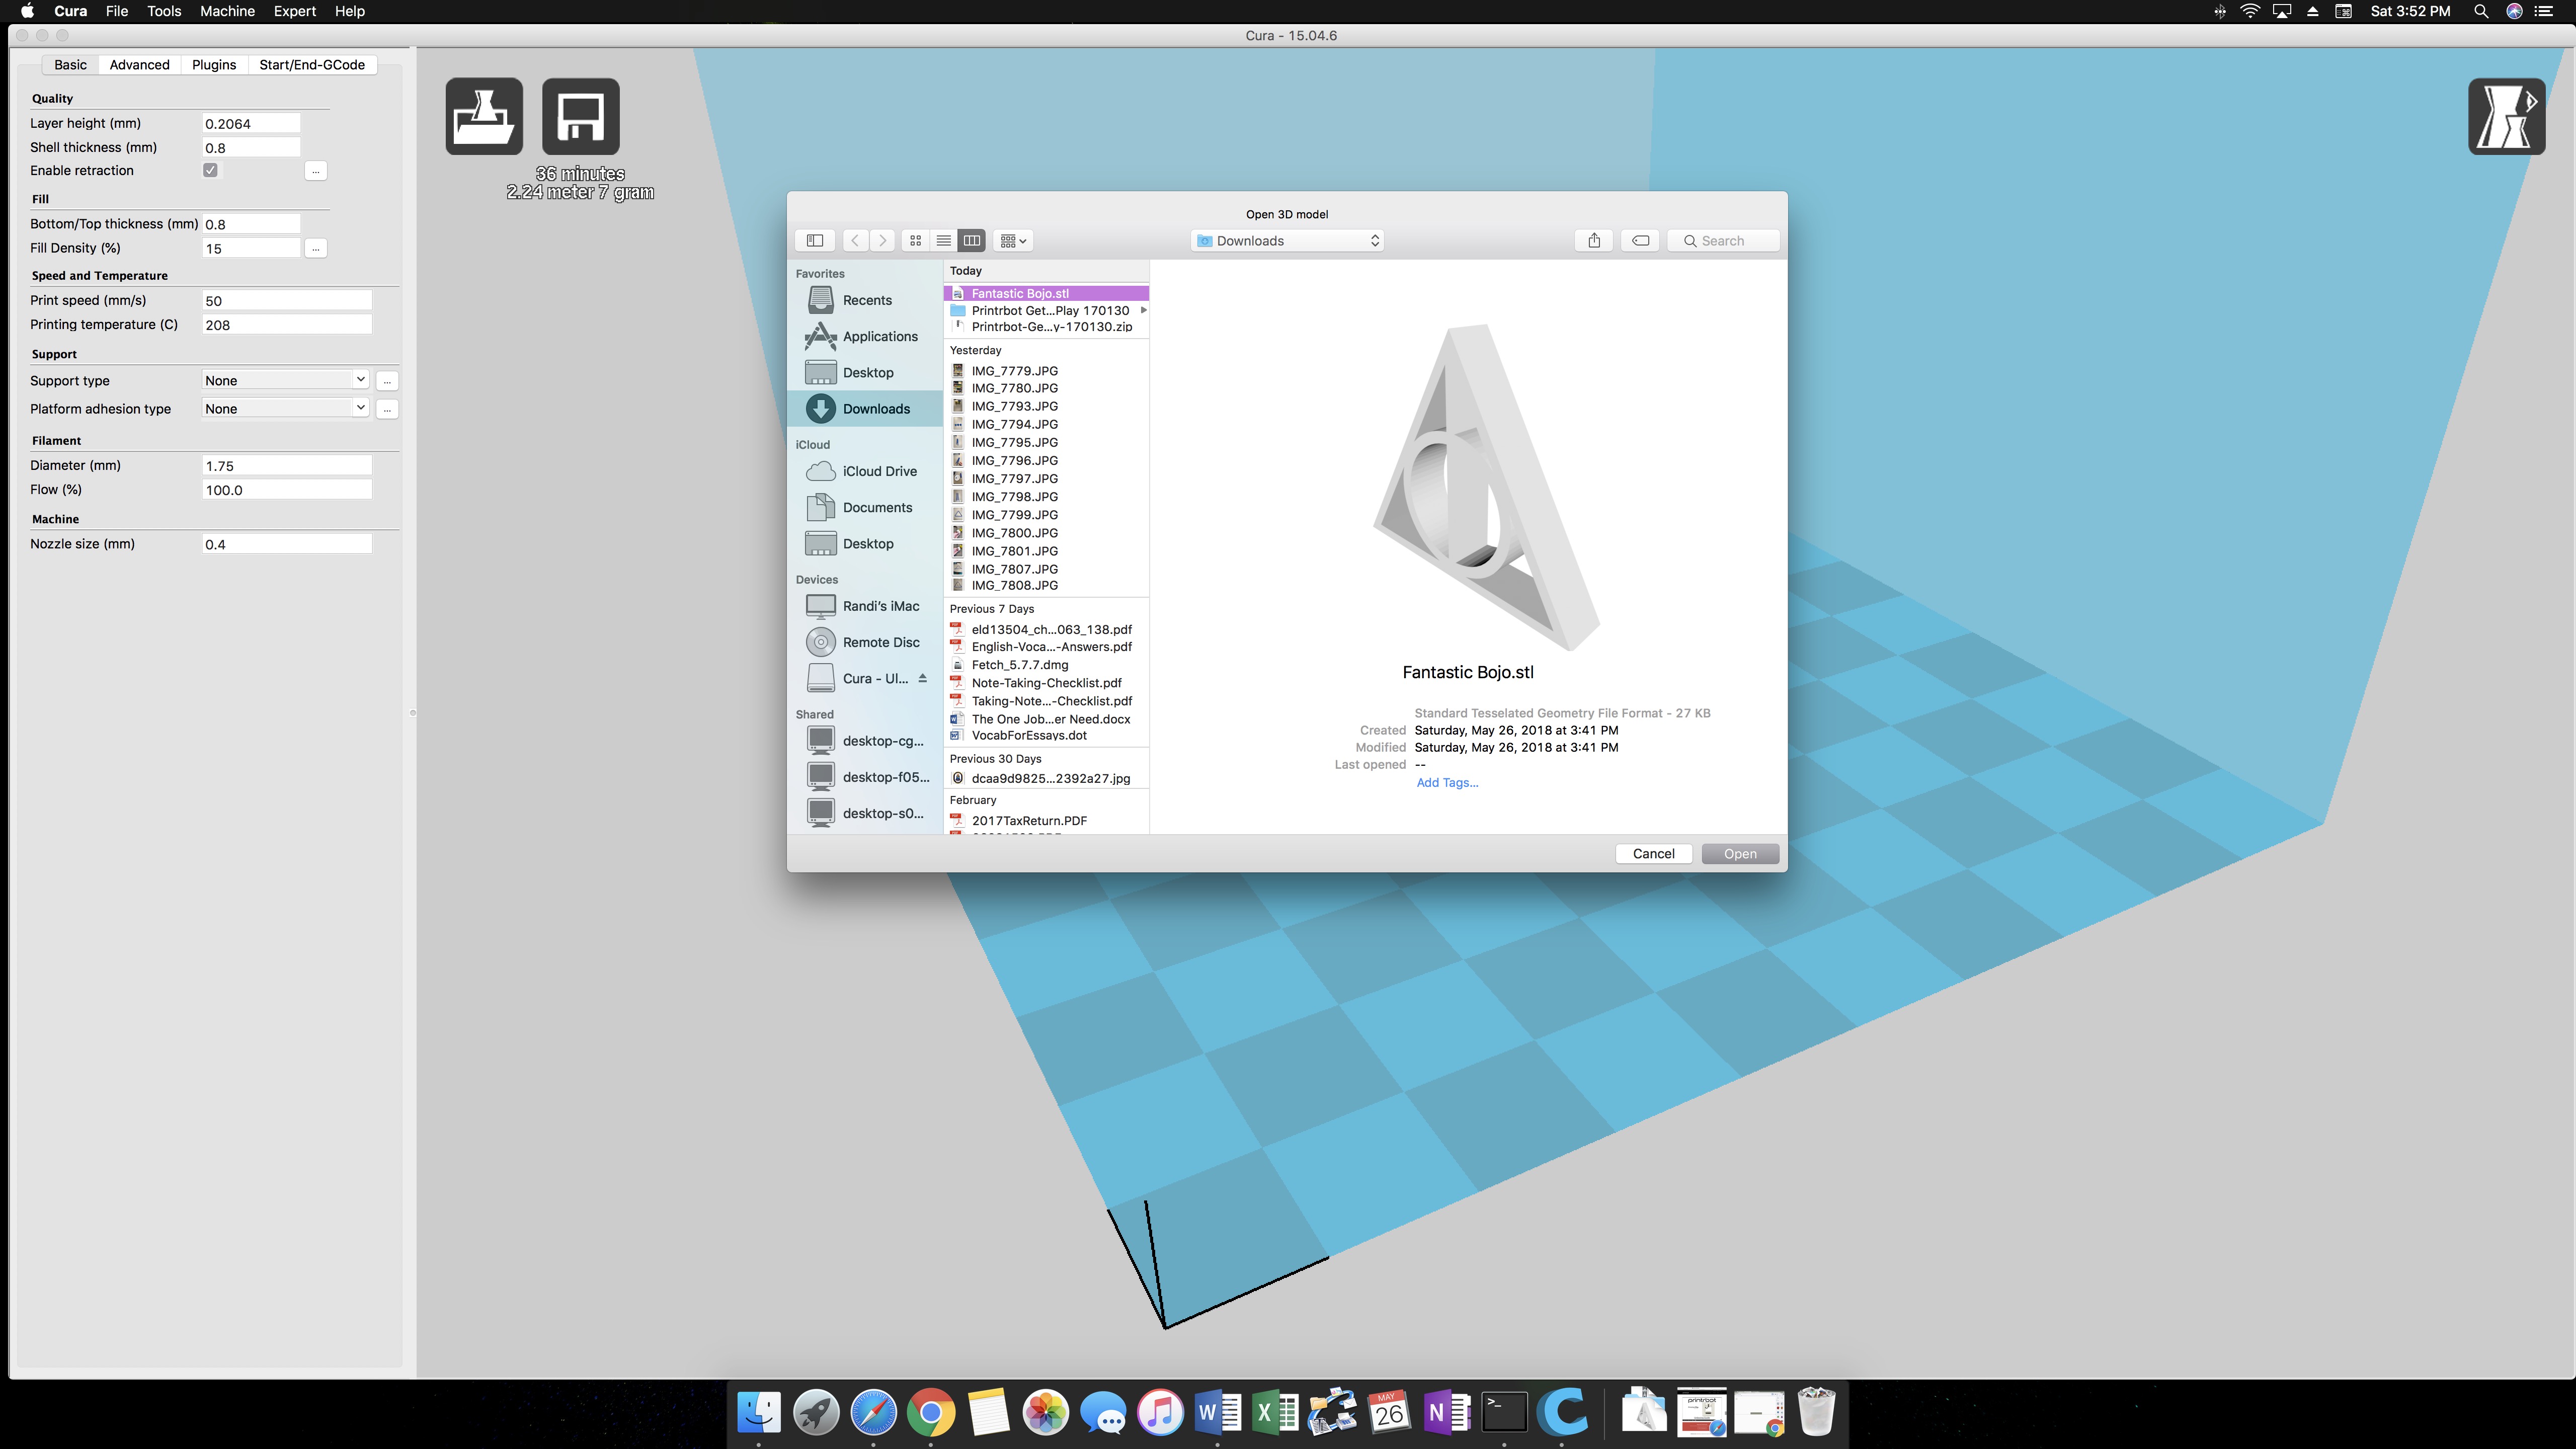Viewport: 2576px width, 1449px height.
Task: Open retraction settings ellipsis button
Action: 316,171
